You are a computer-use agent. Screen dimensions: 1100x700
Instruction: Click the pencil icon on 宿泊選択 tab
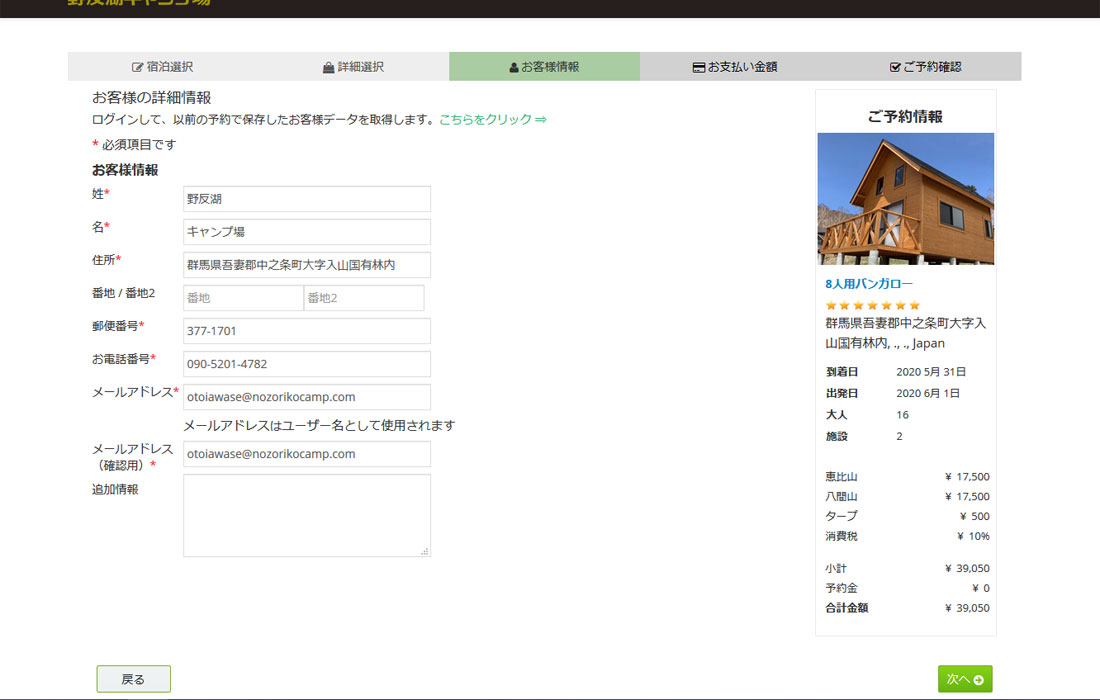click(x=137, y=66)
